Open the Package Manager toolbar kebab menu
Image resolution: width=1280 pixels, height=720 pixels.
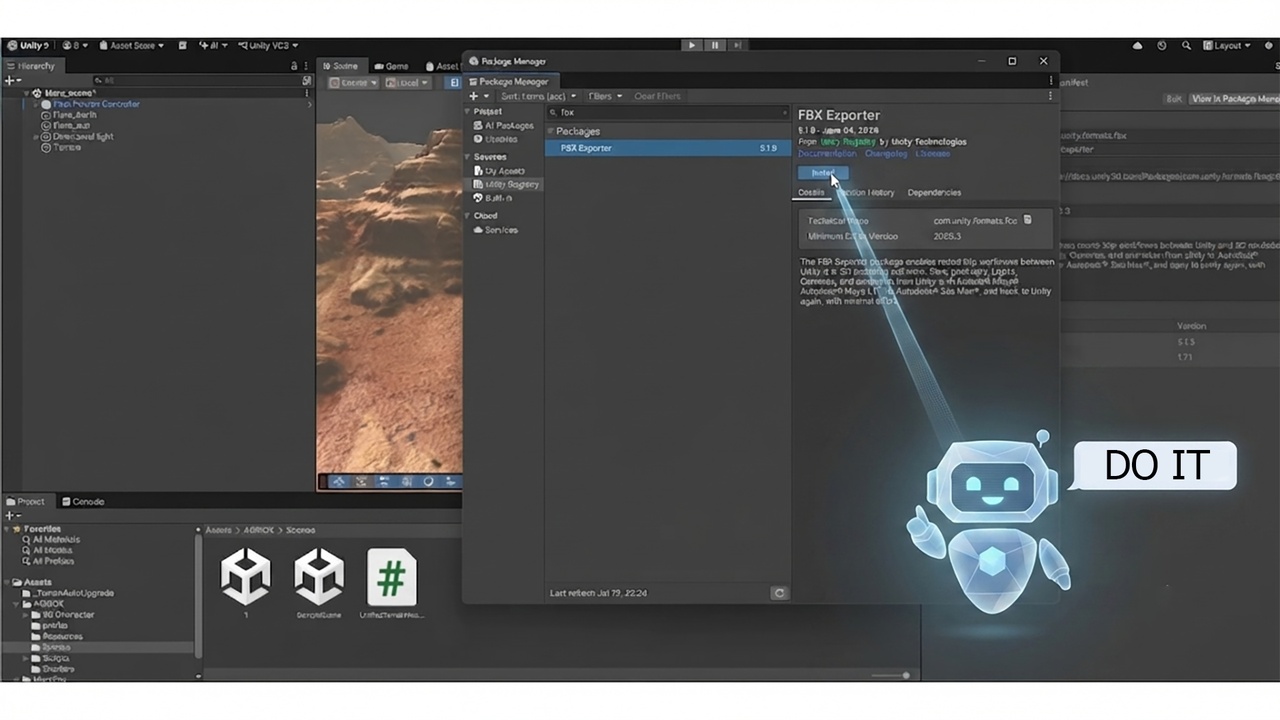(x=1050, y=96)
